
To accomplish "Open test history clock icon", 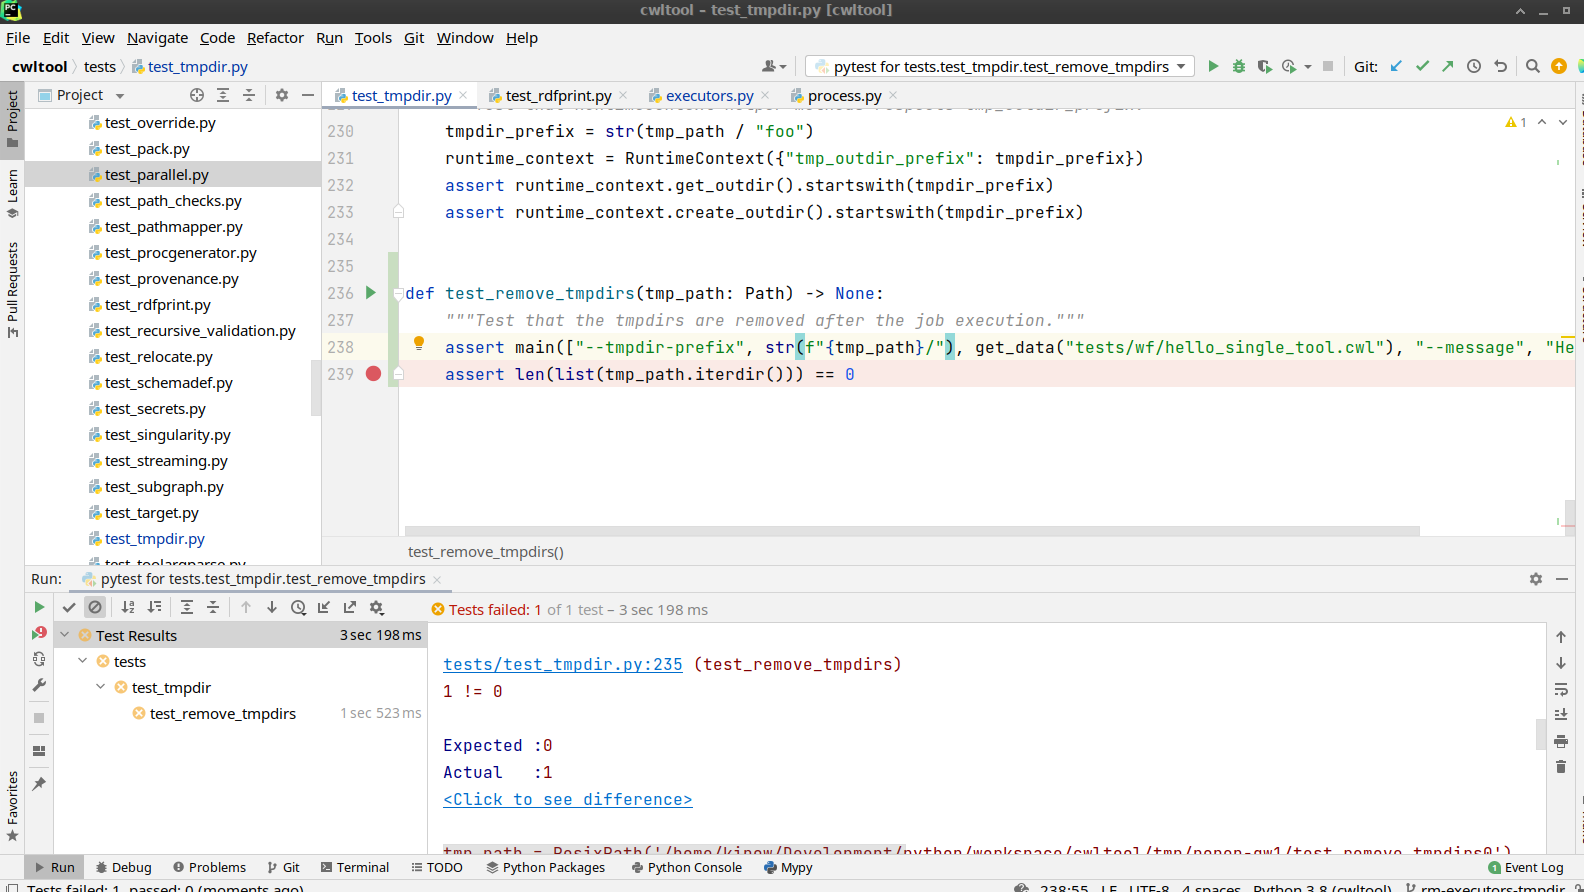I will (x=298, y=607).
